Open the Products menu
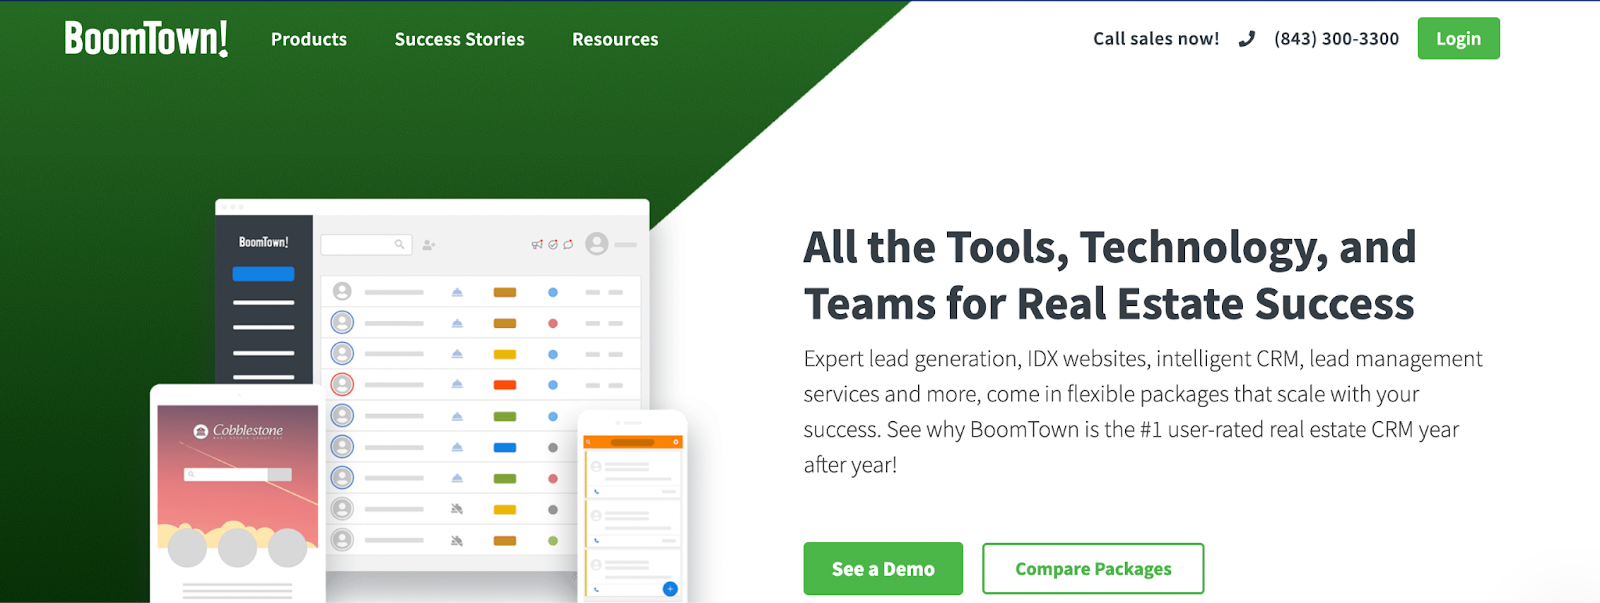This screenshot has height=603, width=1600. pos(309,39)
